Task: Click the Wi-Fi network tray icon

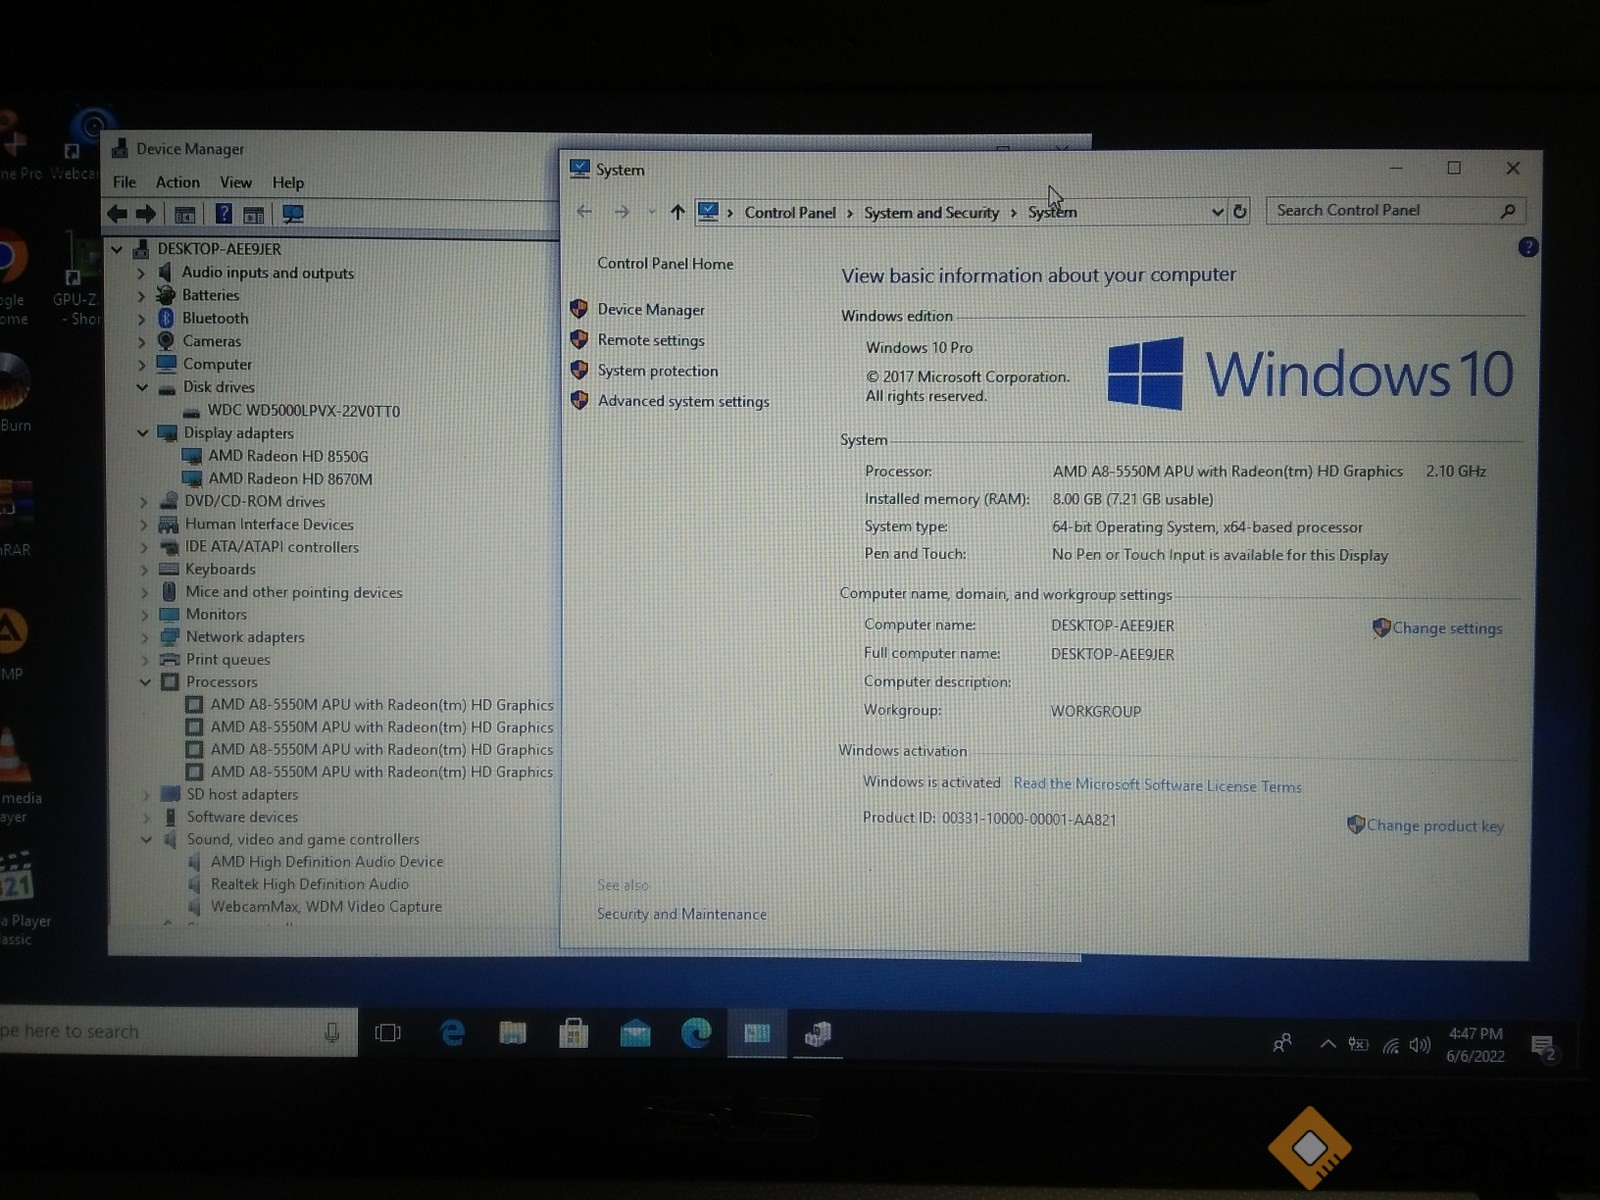Action: tap(1391, 1046)
